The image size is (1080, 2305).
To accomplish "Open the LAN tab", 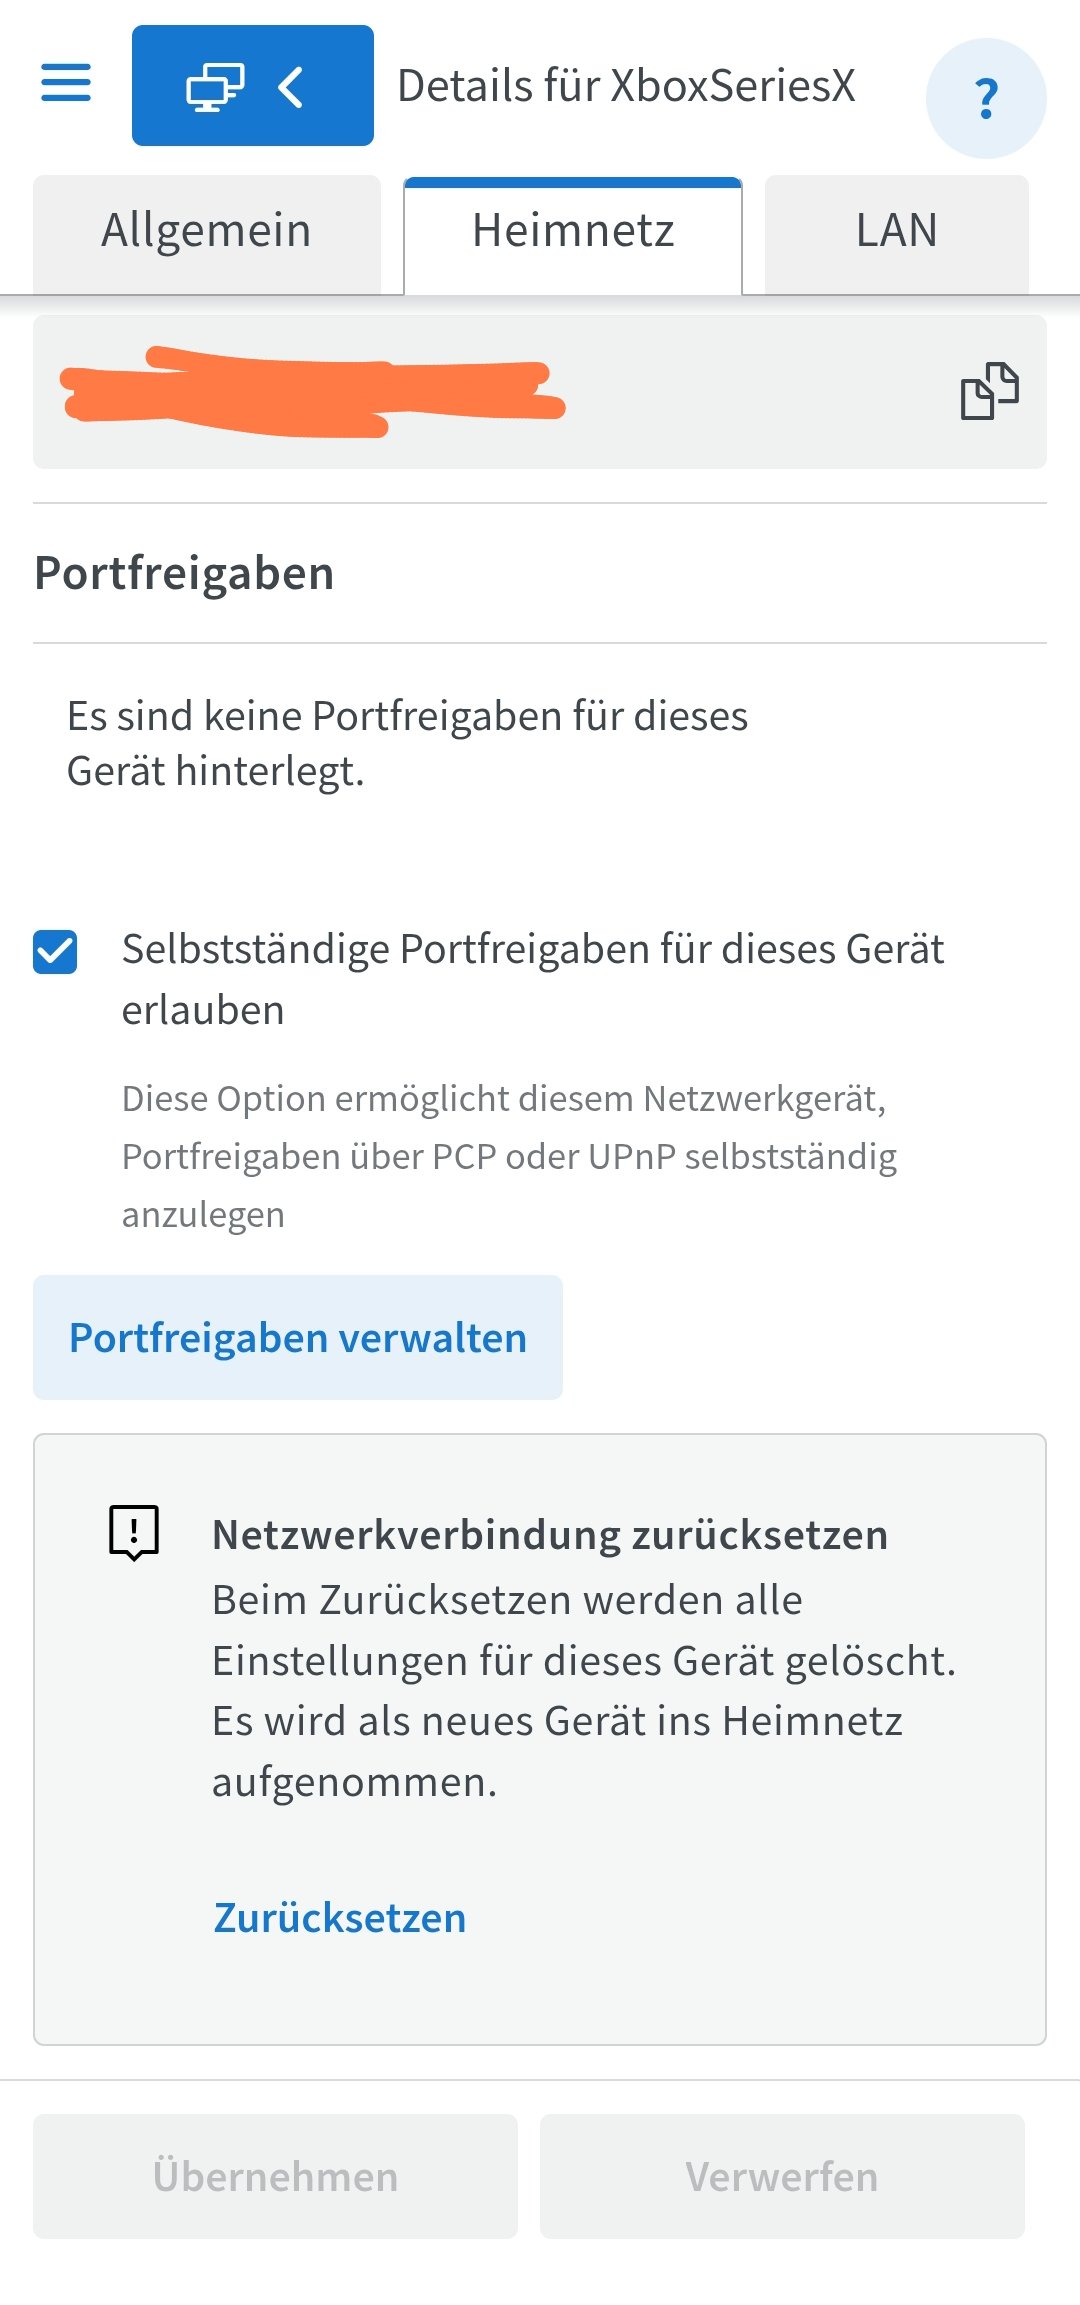I will [896, 232].
